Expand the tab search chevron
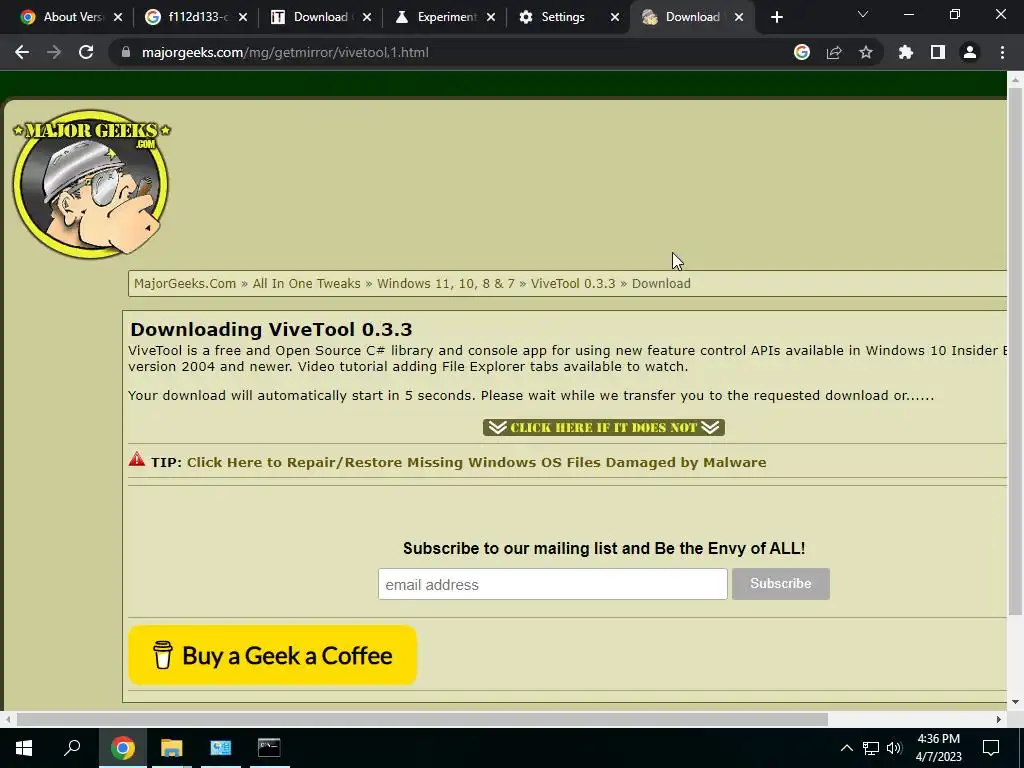1024x768 pixels. (863, 14)
